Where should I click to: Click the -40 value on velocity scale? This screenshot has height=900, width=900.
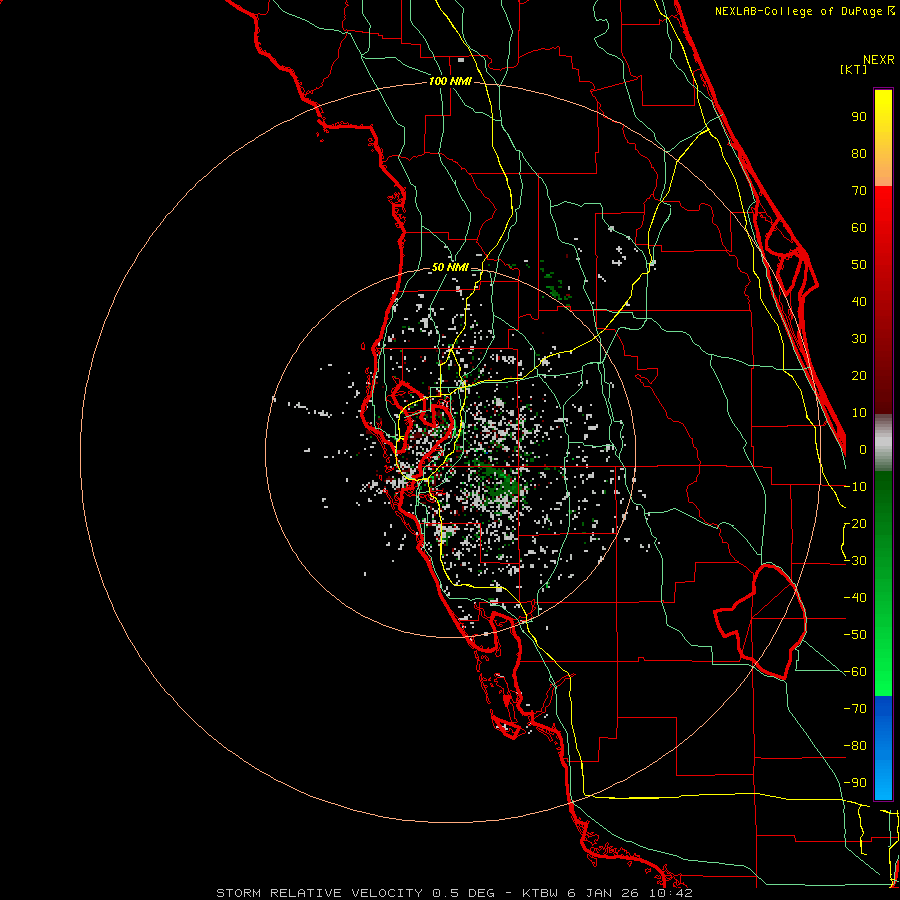click(x=855, y=598)
